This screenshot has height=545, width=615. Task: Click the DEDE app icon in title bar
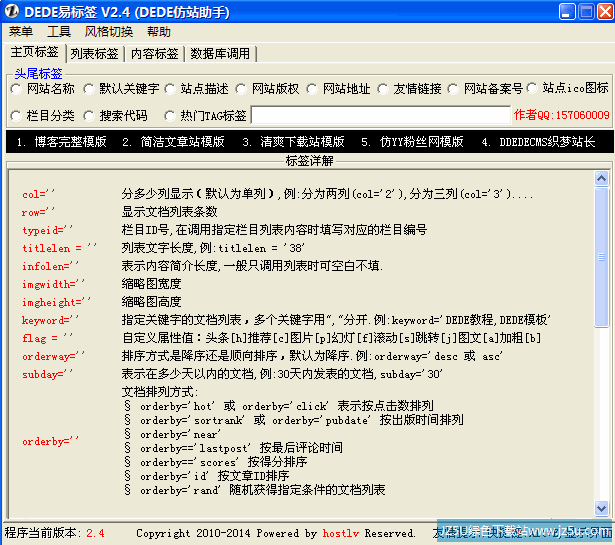coord(11,11)
